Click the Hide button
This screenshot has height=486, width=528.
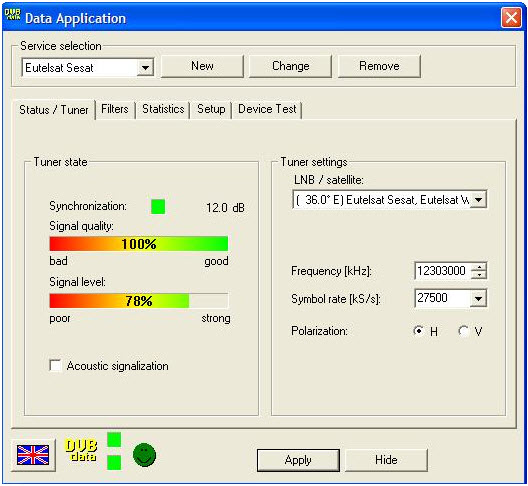coord(386,460)
